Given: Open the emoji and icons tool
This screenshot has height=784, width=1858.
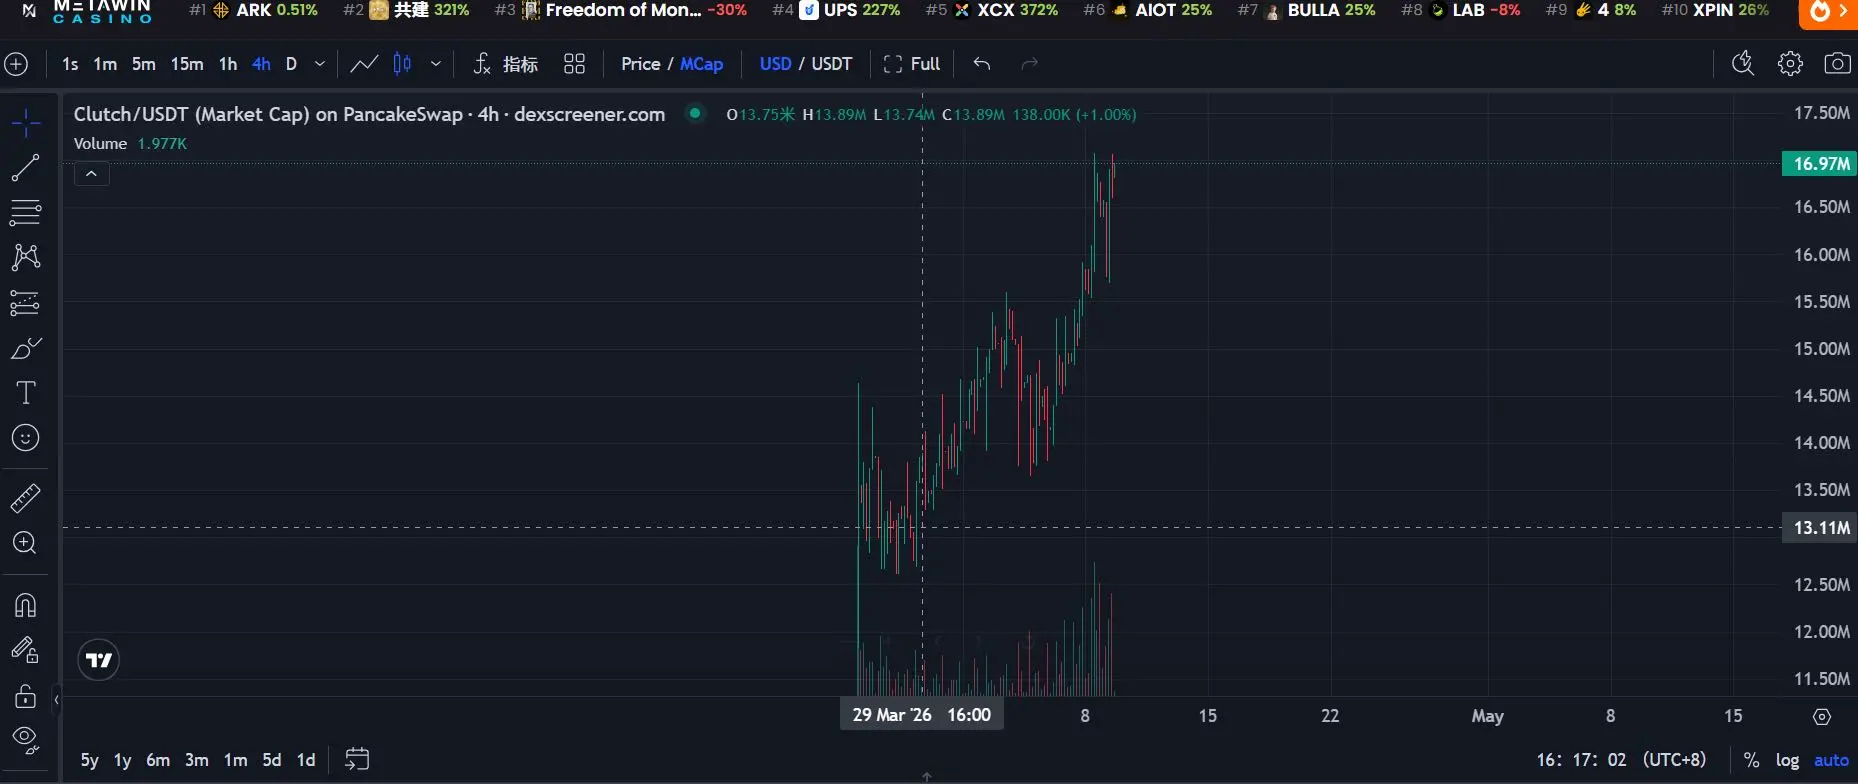Looking at the screenshot, I should click(x=26, y=438).
